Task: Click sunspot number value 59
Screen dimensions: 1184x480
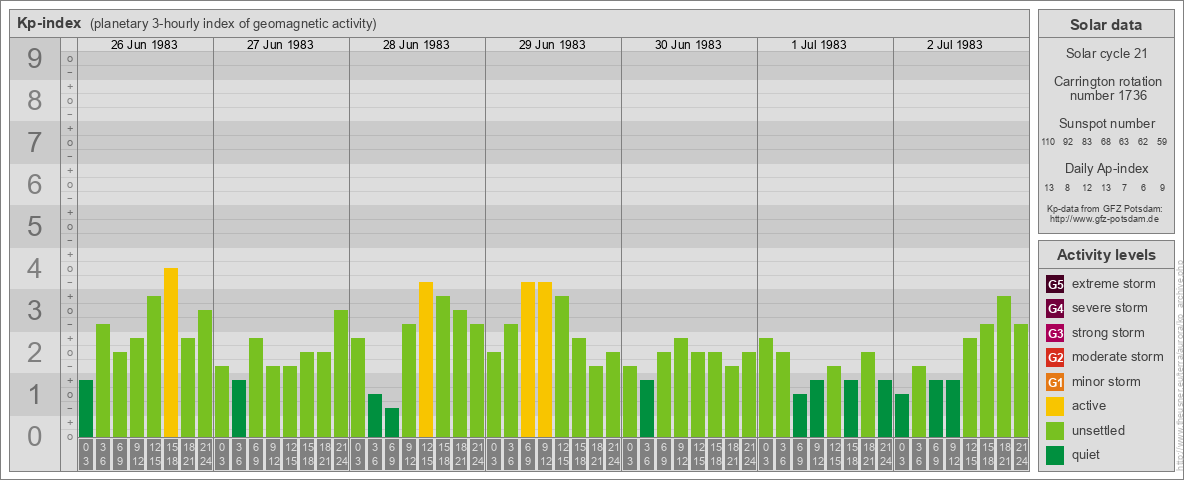Action: point(1162,142)
